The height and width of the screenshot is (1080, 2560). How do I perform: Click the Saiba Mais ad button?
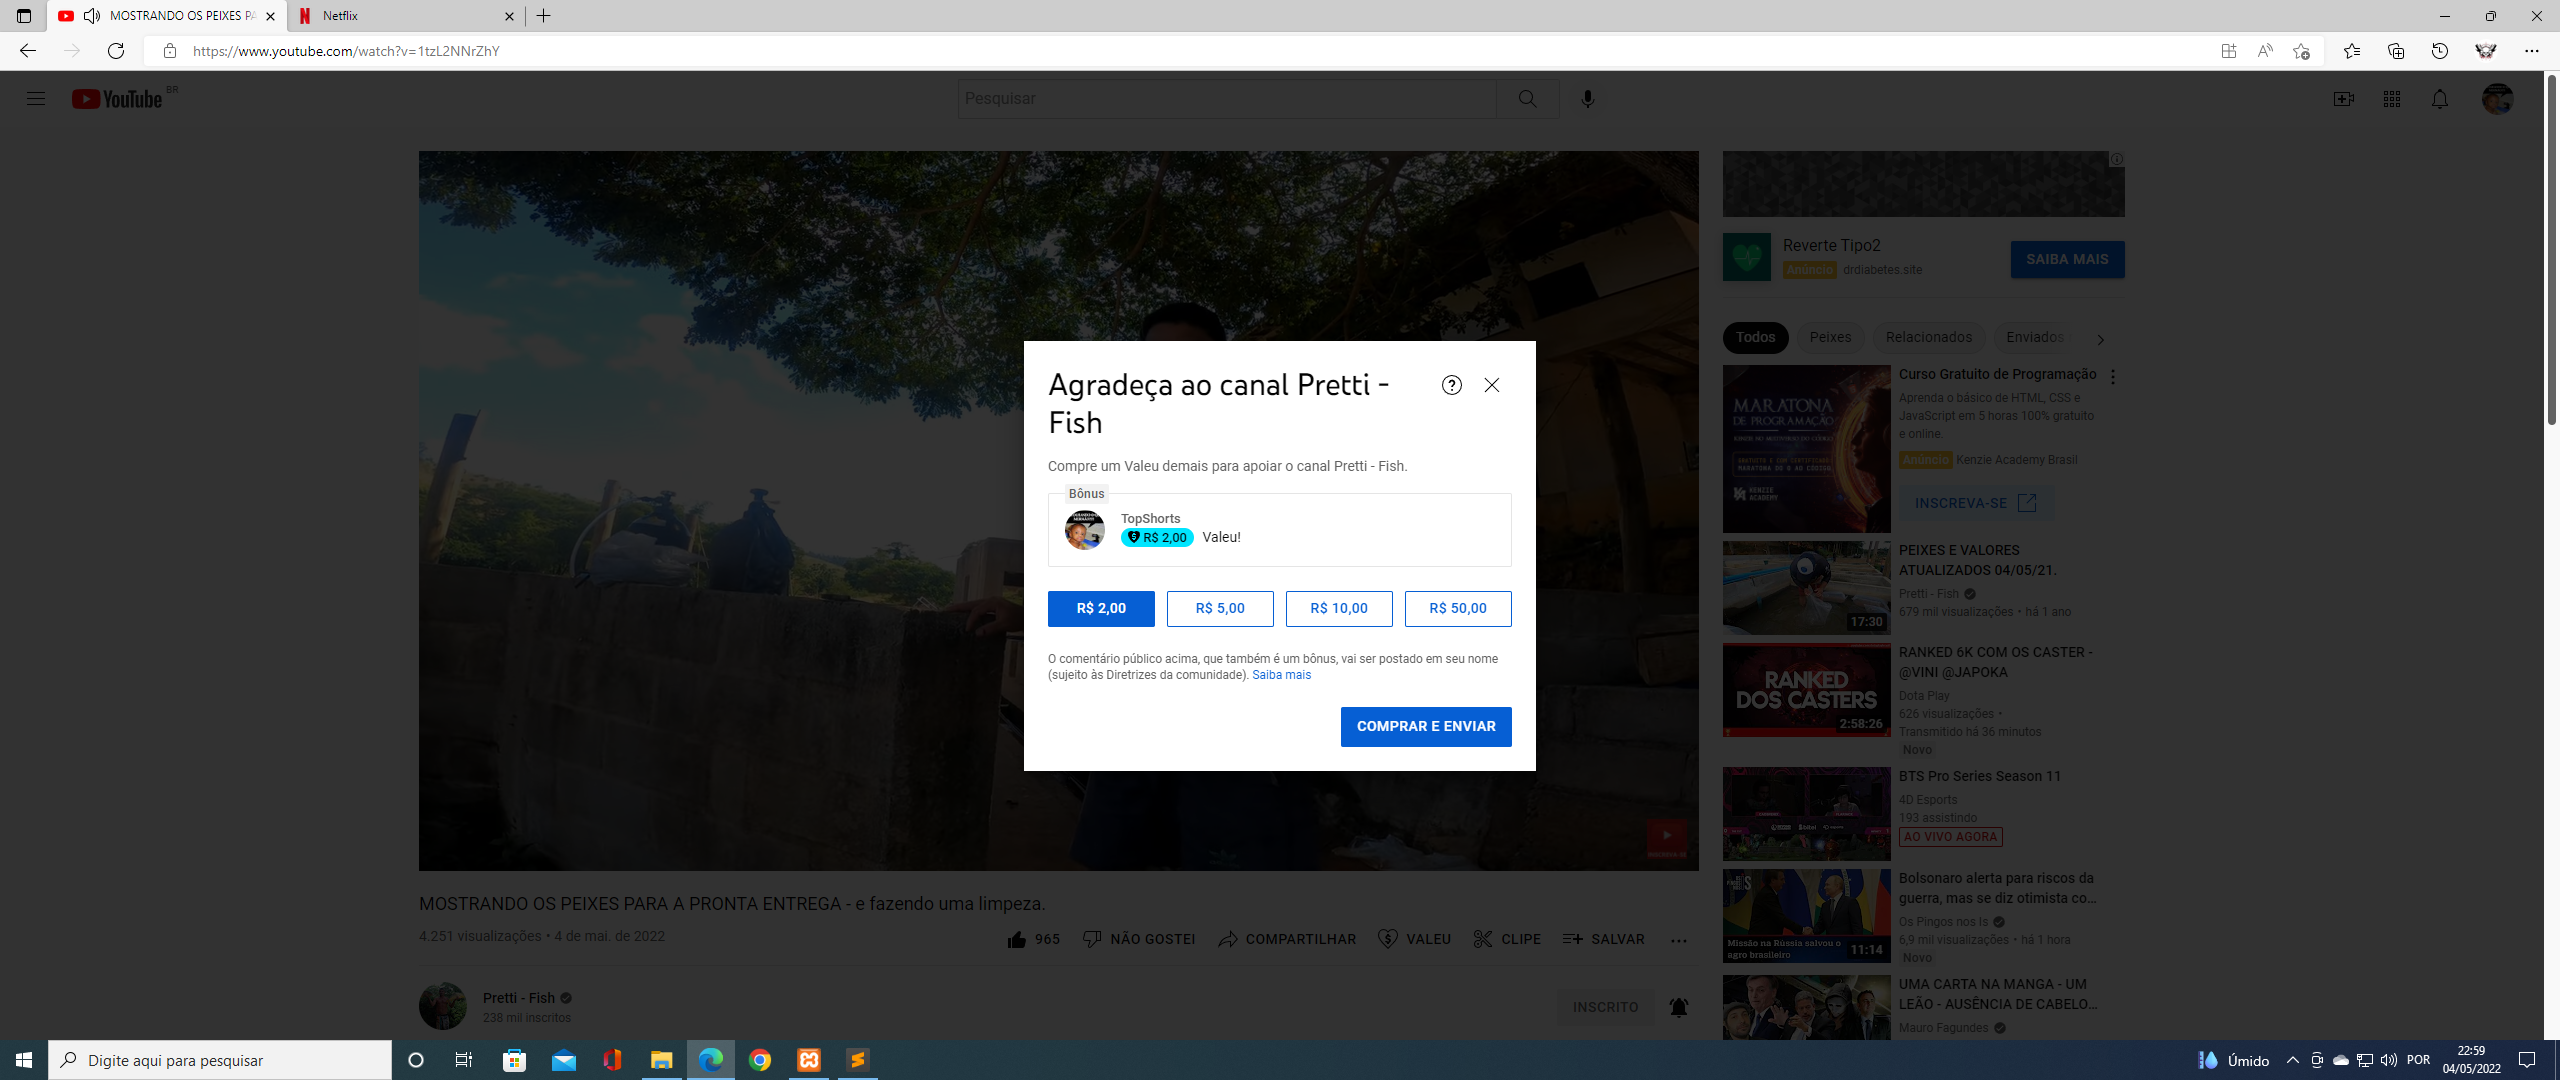tap(2067, 259)
